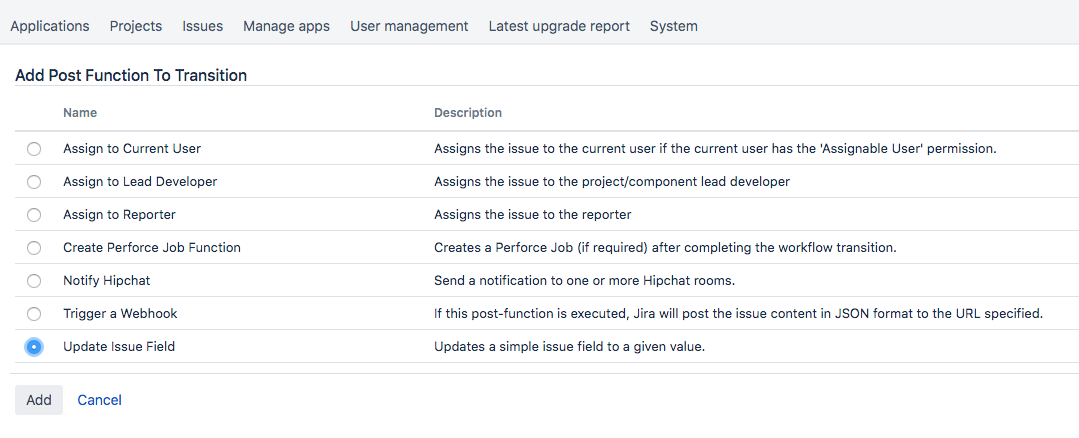Switch to the Issues tab
This screenshot has height=438, width=1079.
[203, 26]
